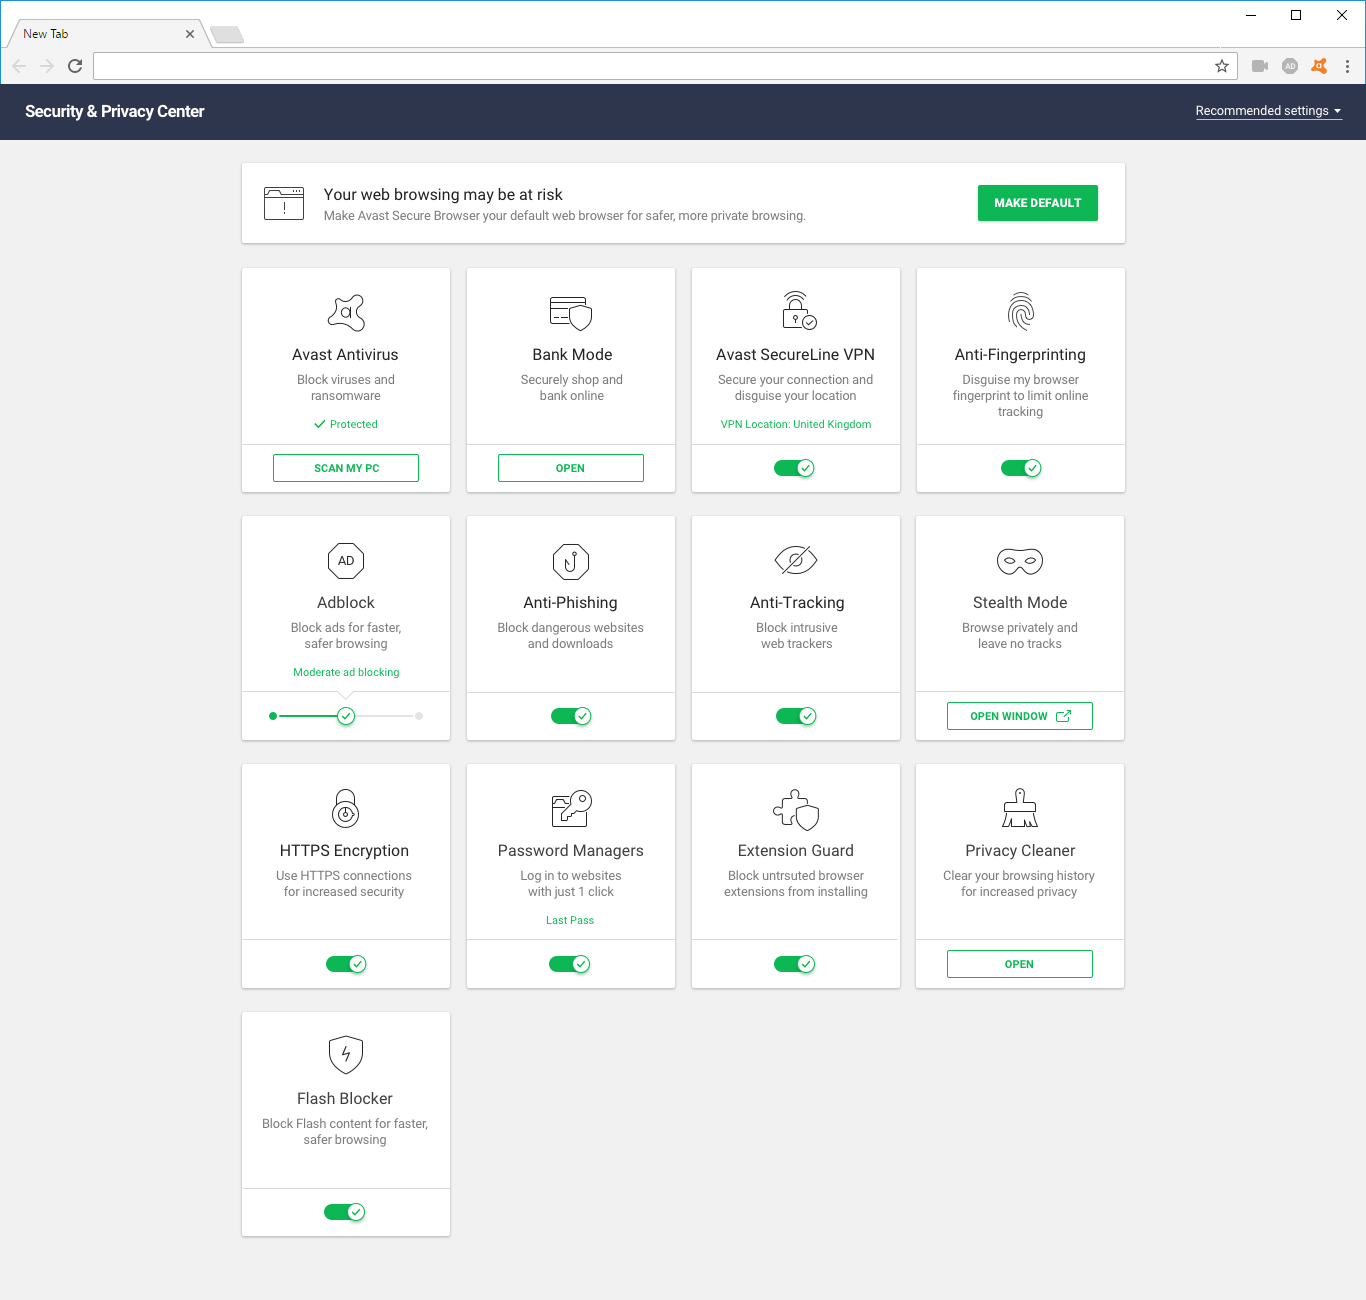Disable the Anti-Phishing switch
The height and width of the screenshot is (1300, 1366).
click(x=571, y=716)
